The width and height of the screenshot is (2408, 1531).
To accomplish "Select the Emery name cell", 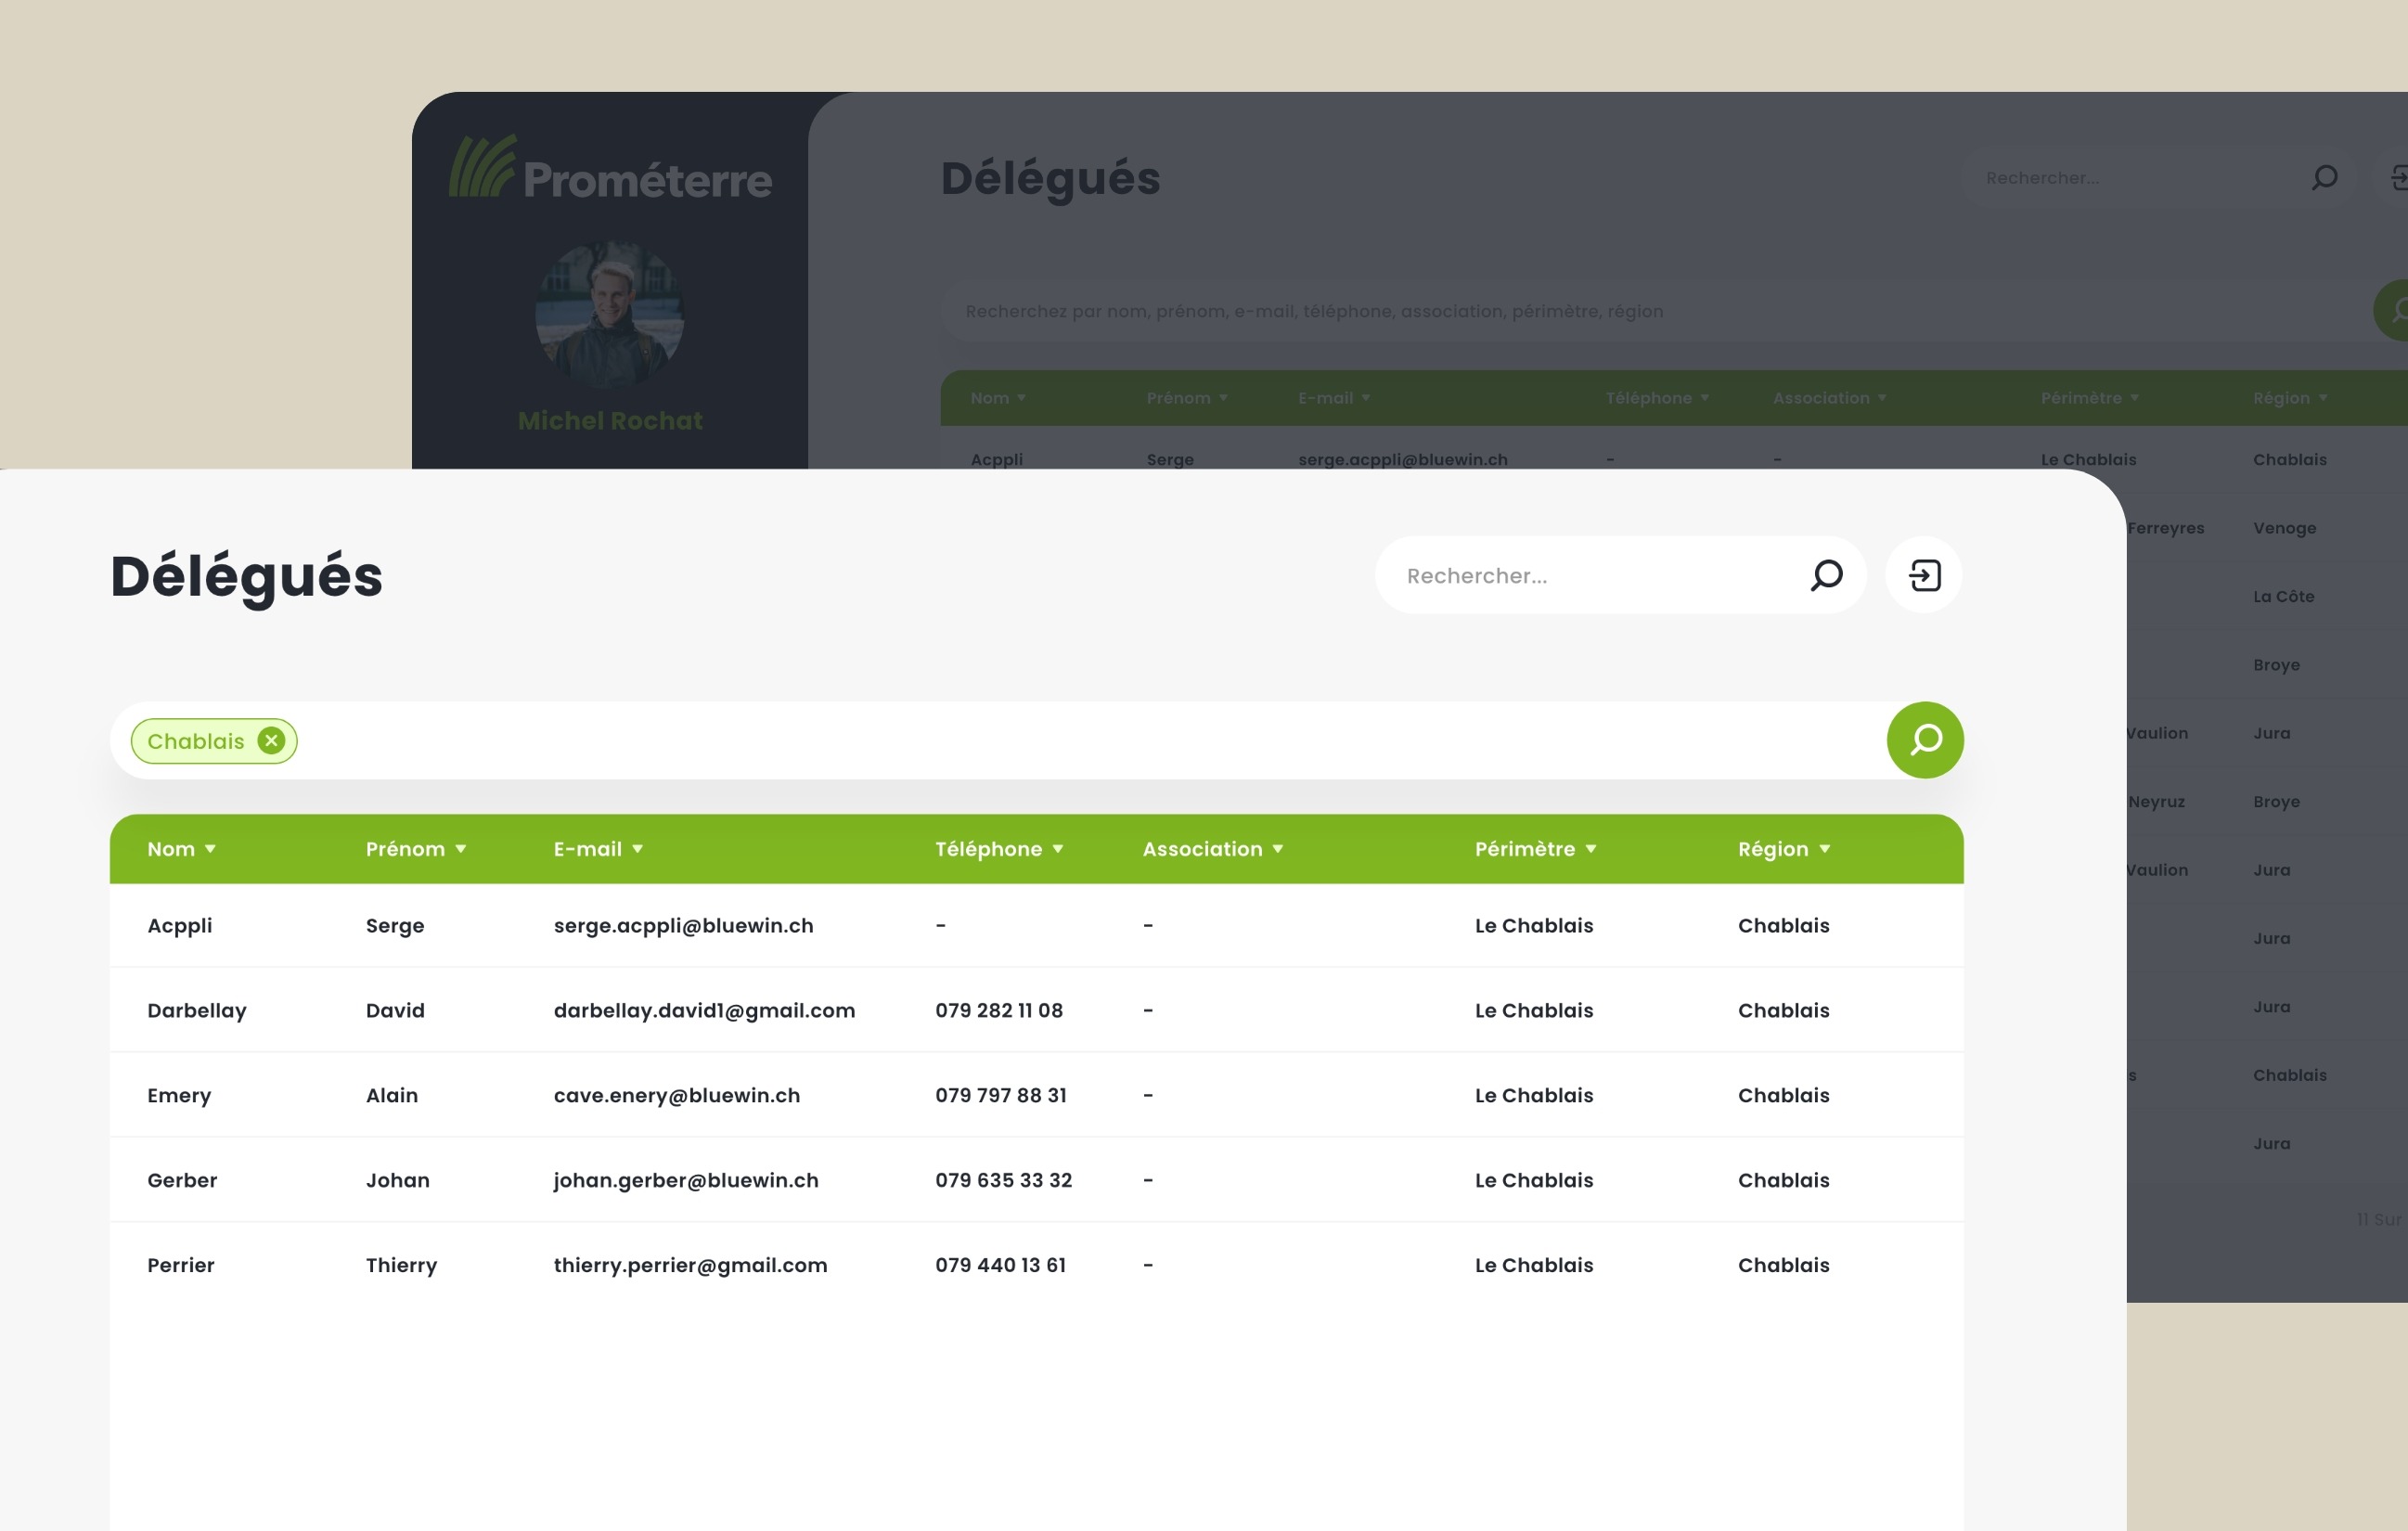I will click(x=179, y=1096).
